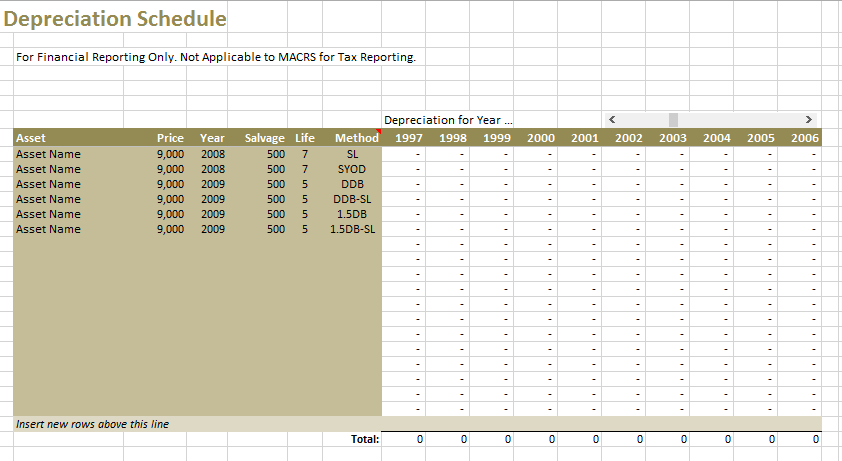Click the year scrollbar thumb

[x=674, y=119]
